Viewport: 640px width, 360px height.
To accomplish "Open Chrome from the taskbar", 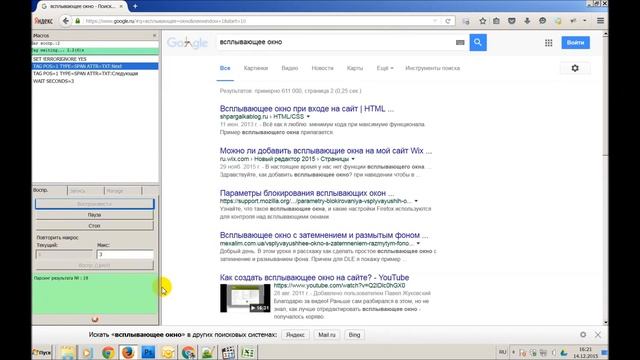I will [x=108, y=352].
